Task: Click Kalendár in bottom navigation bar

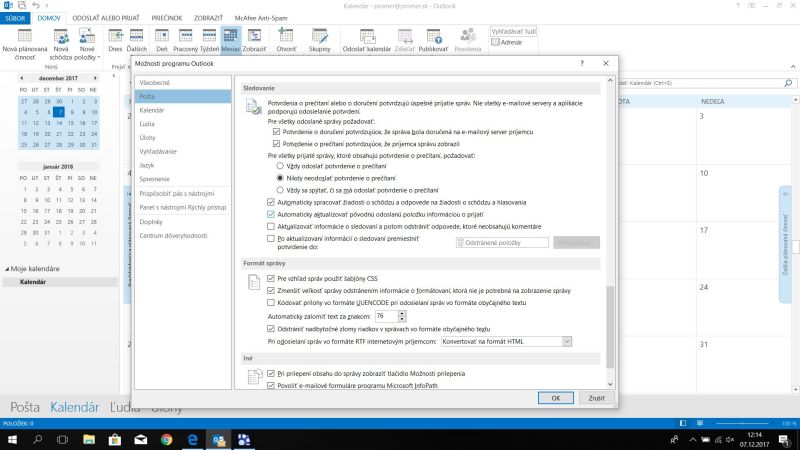Action: [74, 407]
